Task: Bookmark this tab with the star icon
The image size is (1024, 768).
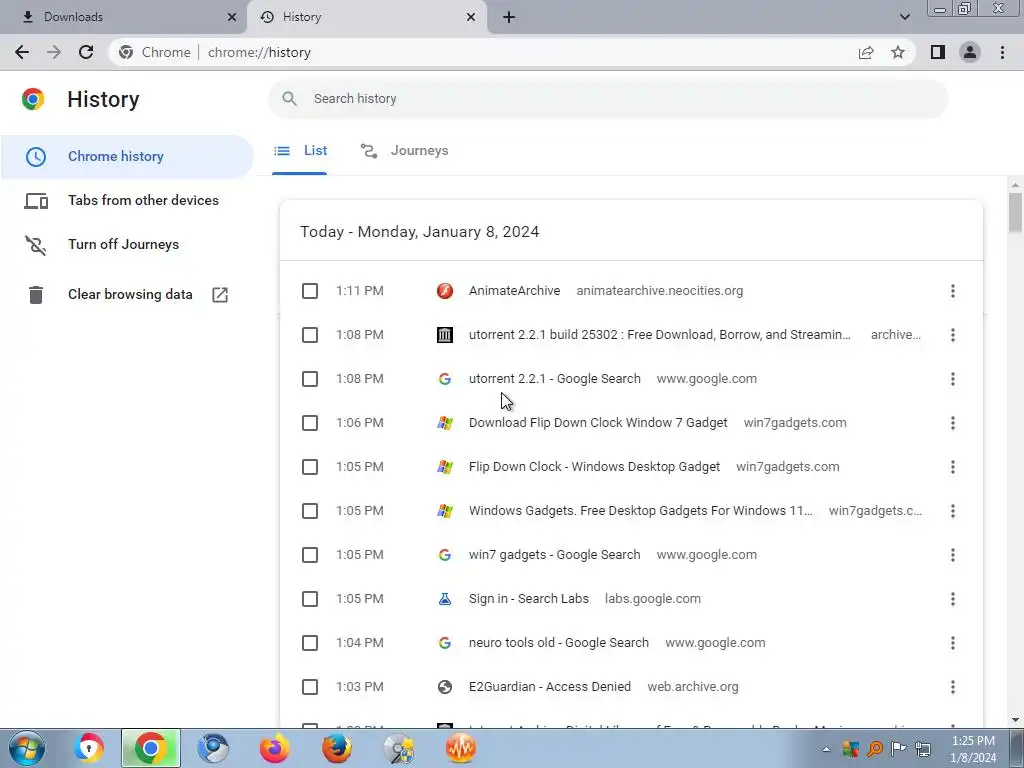Action: pyautogui.click(x=898, y=52)
